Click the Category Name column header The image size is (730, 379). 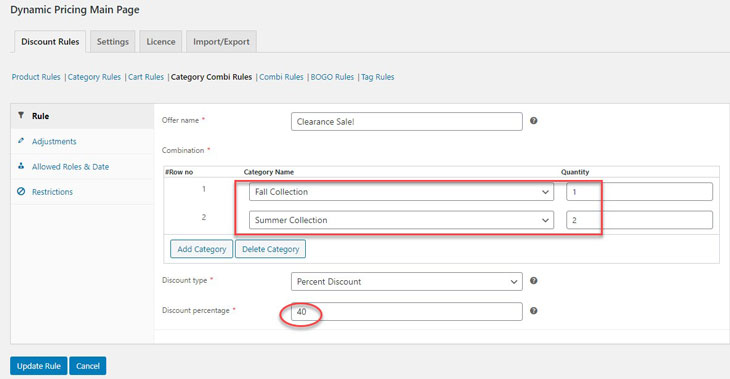(x=269, y=172)
